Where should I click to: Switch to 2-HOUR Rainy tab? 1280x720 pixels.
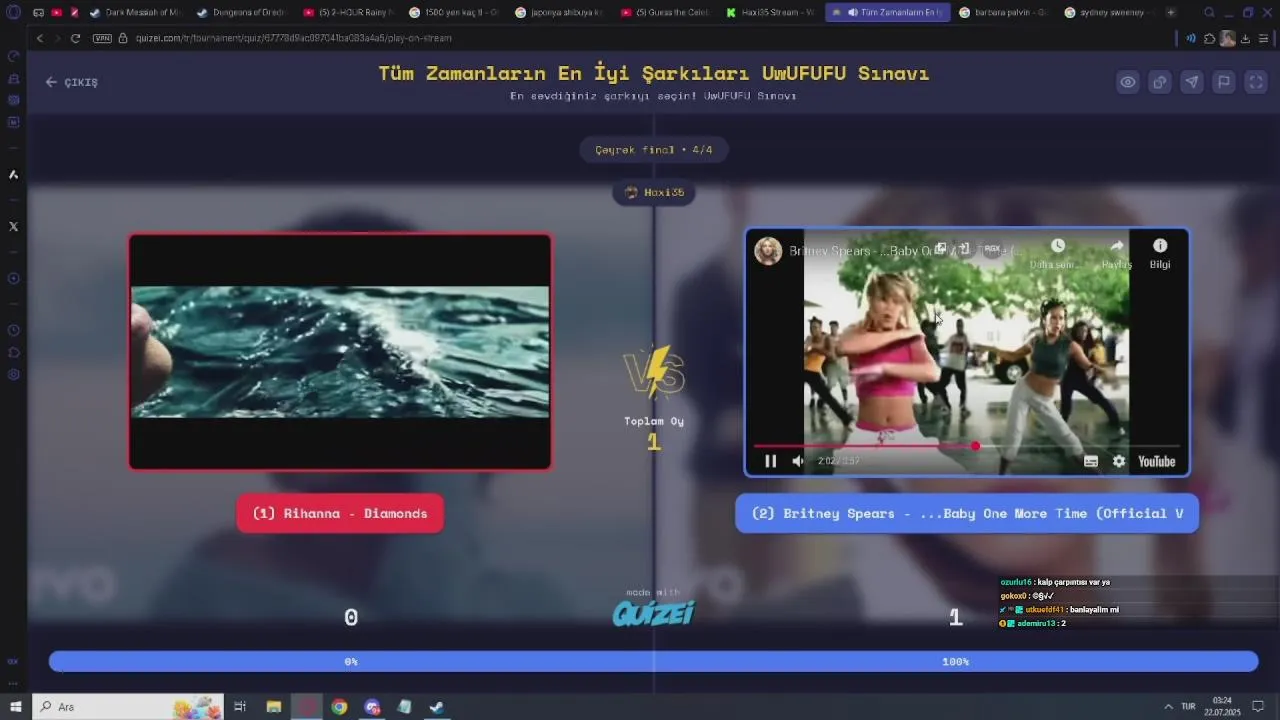coord(349,12)
